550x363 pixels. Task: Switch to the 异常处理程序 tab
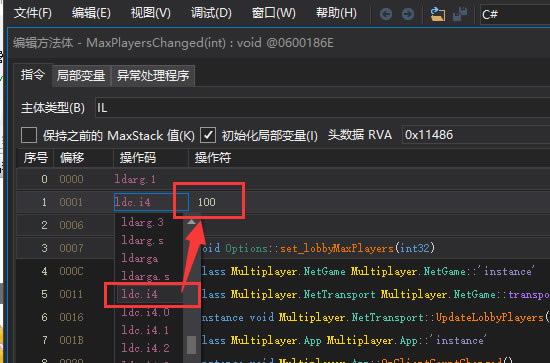[x=153, y=76]
